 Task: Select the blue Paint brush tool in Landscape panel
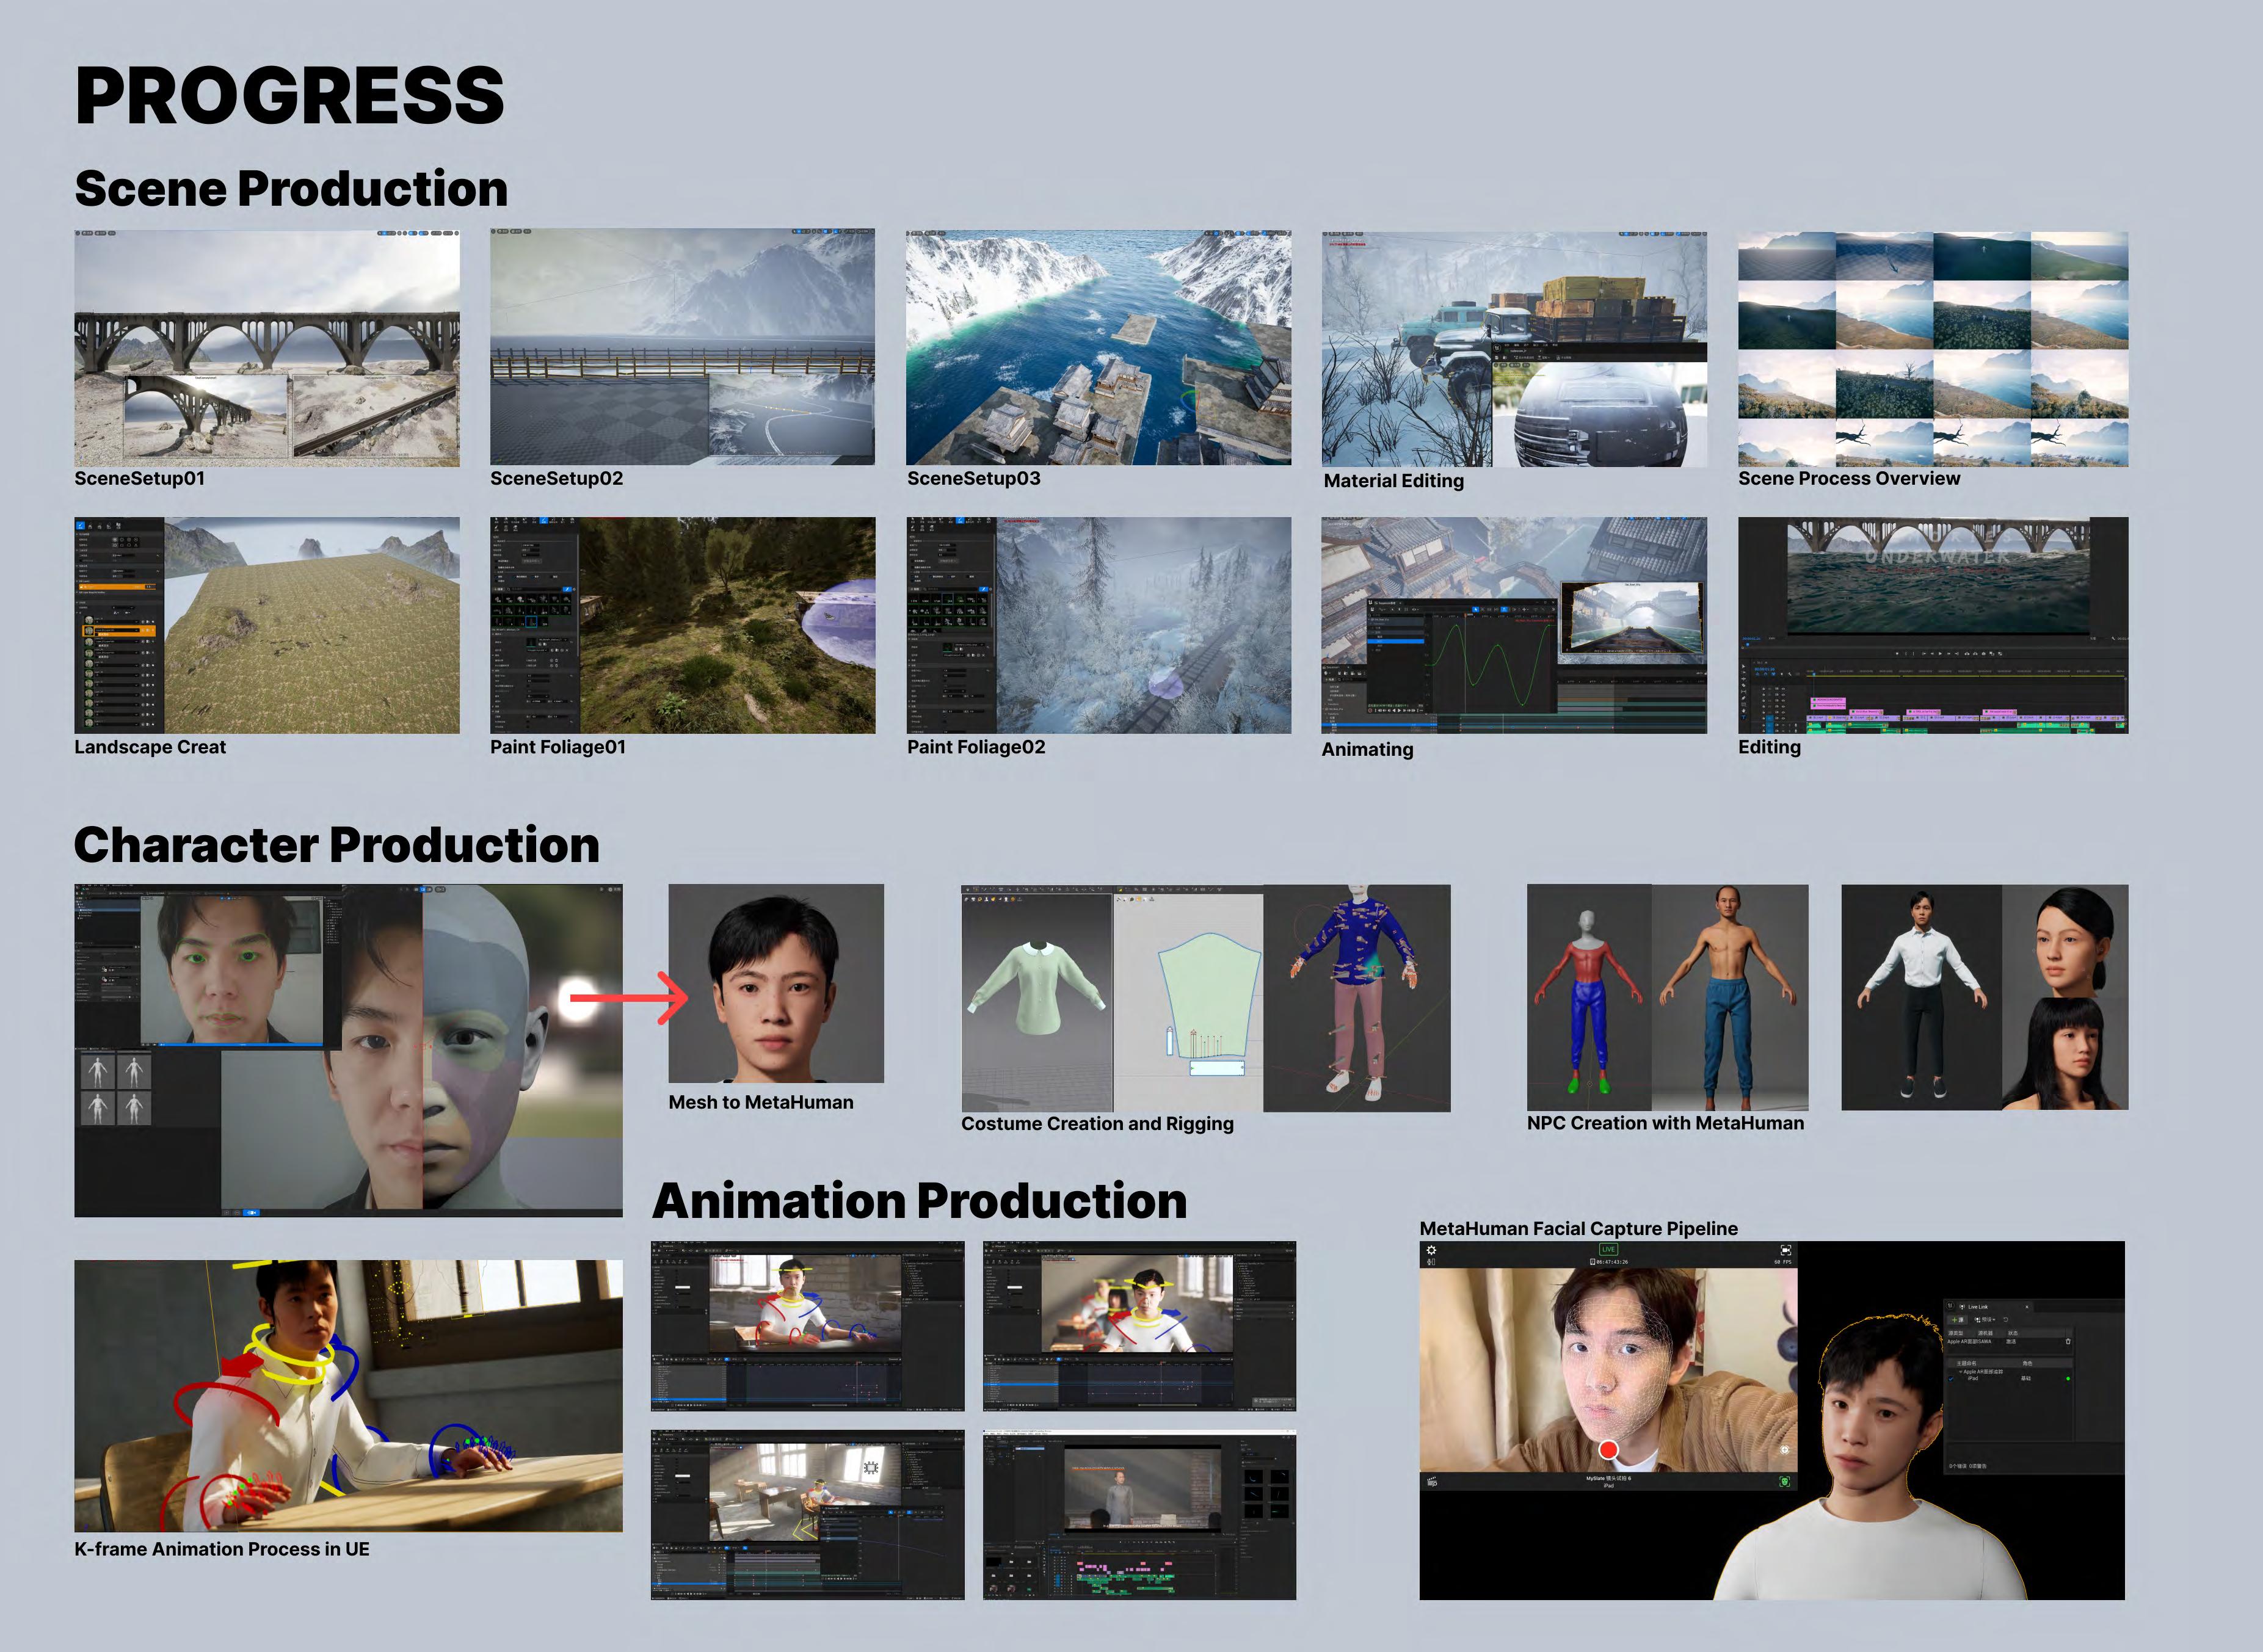[81, 526]
